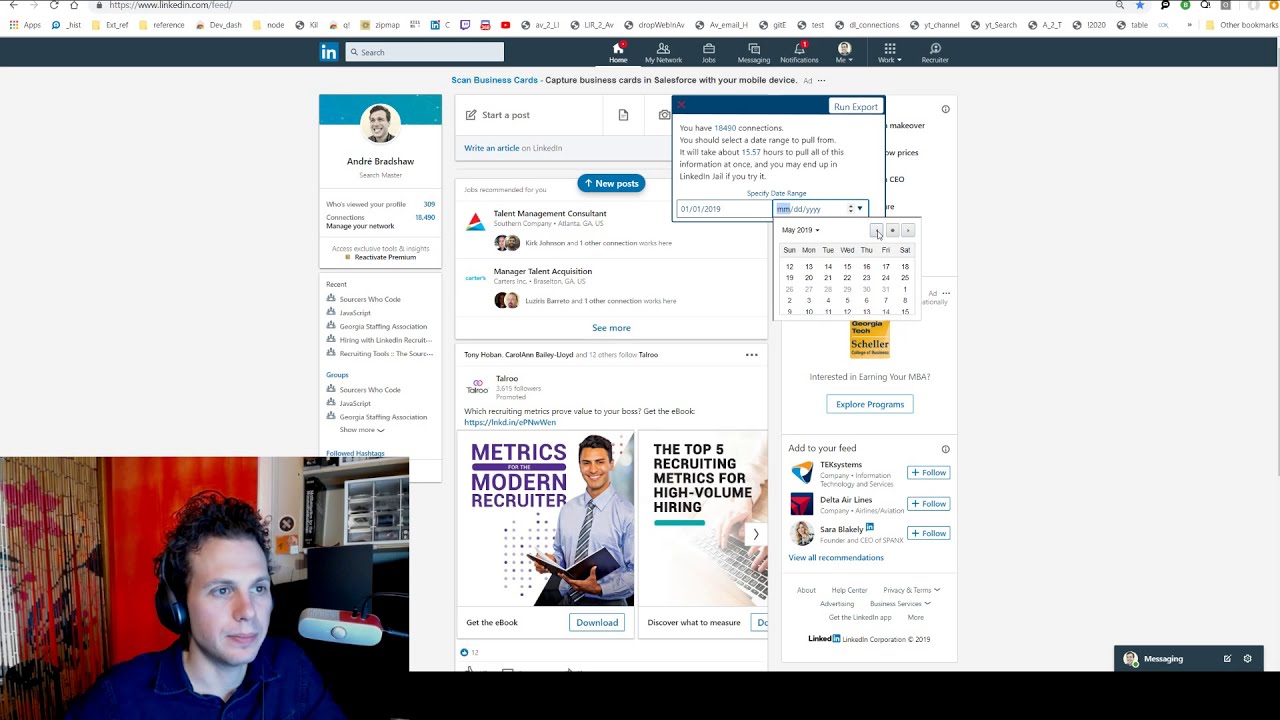This screenshot has height=720, width=1280.
Task: Click View all recommendations
Action: point(836,558)
